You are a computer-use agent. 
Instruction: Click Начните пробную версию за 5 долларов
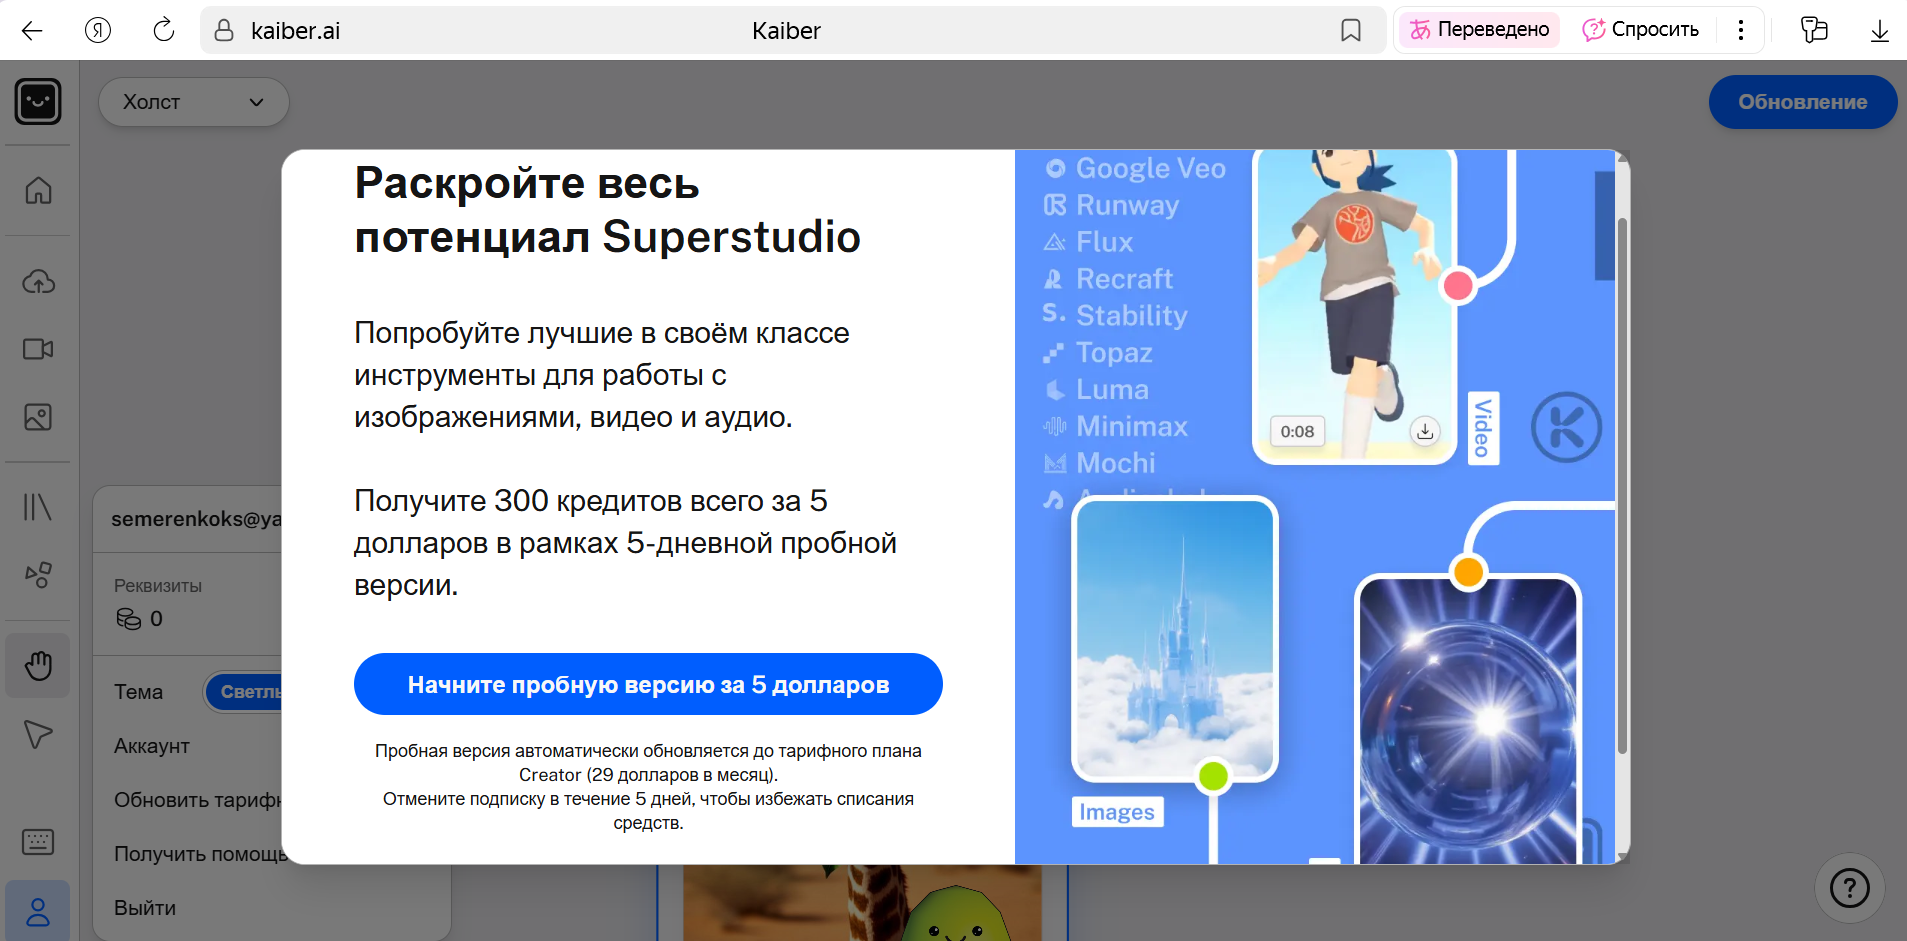click(648, 684)
